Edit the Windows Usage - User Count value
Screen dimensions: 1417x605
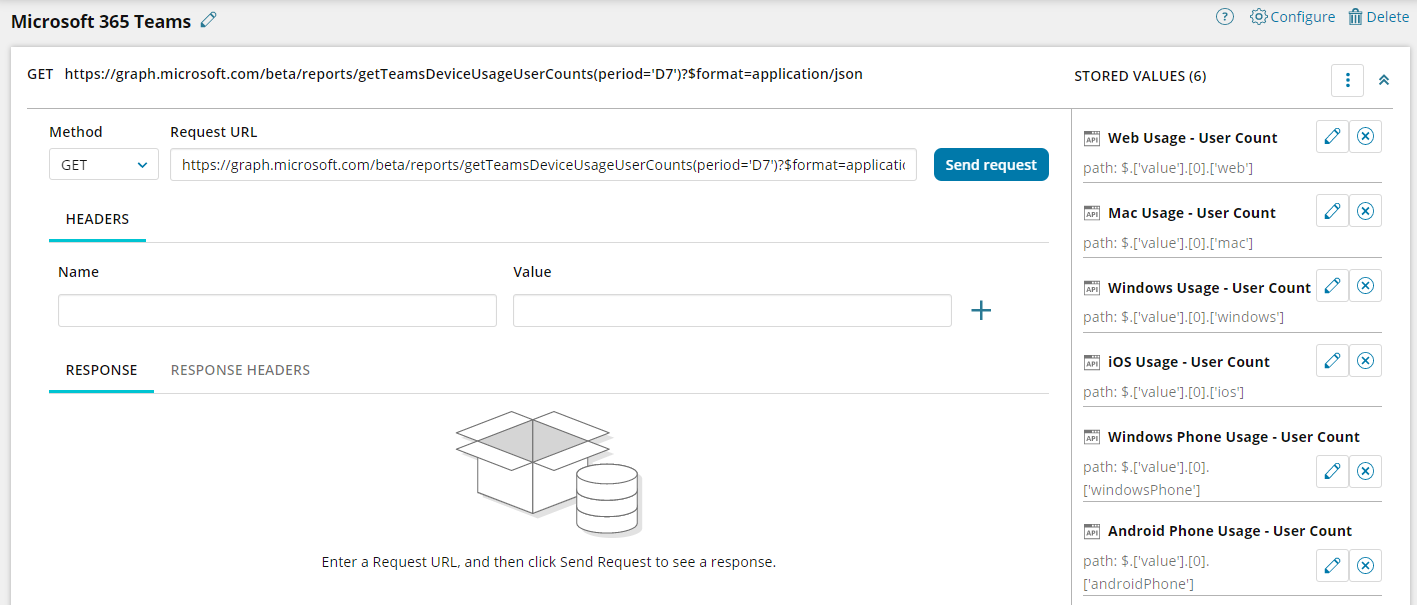click(1332, 286)
